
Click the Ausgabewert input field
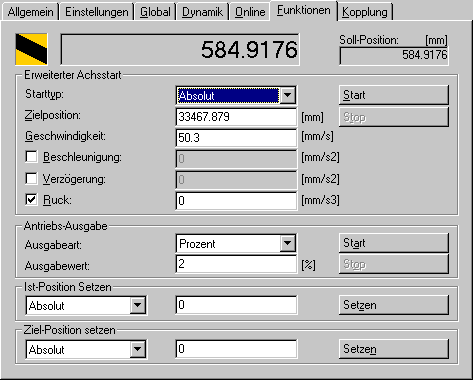tap(236, 264)
